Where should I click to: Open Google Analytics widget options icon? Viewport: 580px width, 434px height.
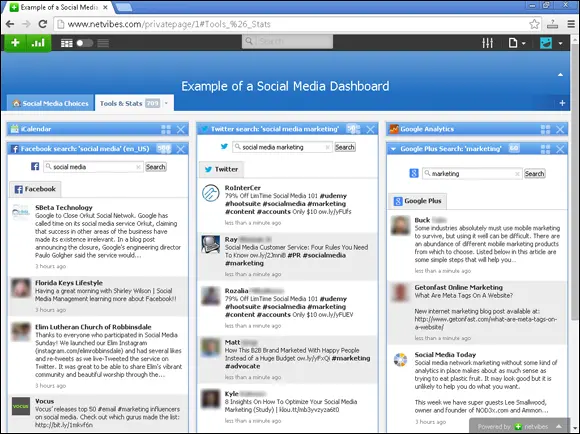click(x=545, y=129)
